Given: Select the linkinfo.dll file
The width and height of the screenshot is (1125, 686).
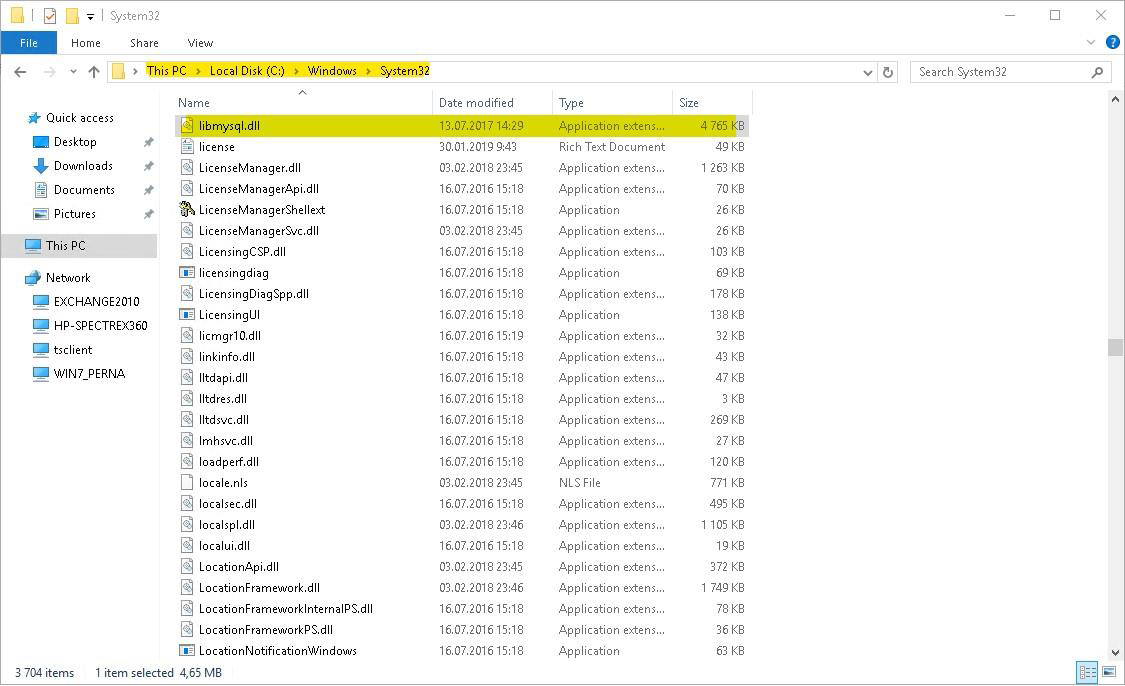Looking at the screenshot, I should (227, 357).
